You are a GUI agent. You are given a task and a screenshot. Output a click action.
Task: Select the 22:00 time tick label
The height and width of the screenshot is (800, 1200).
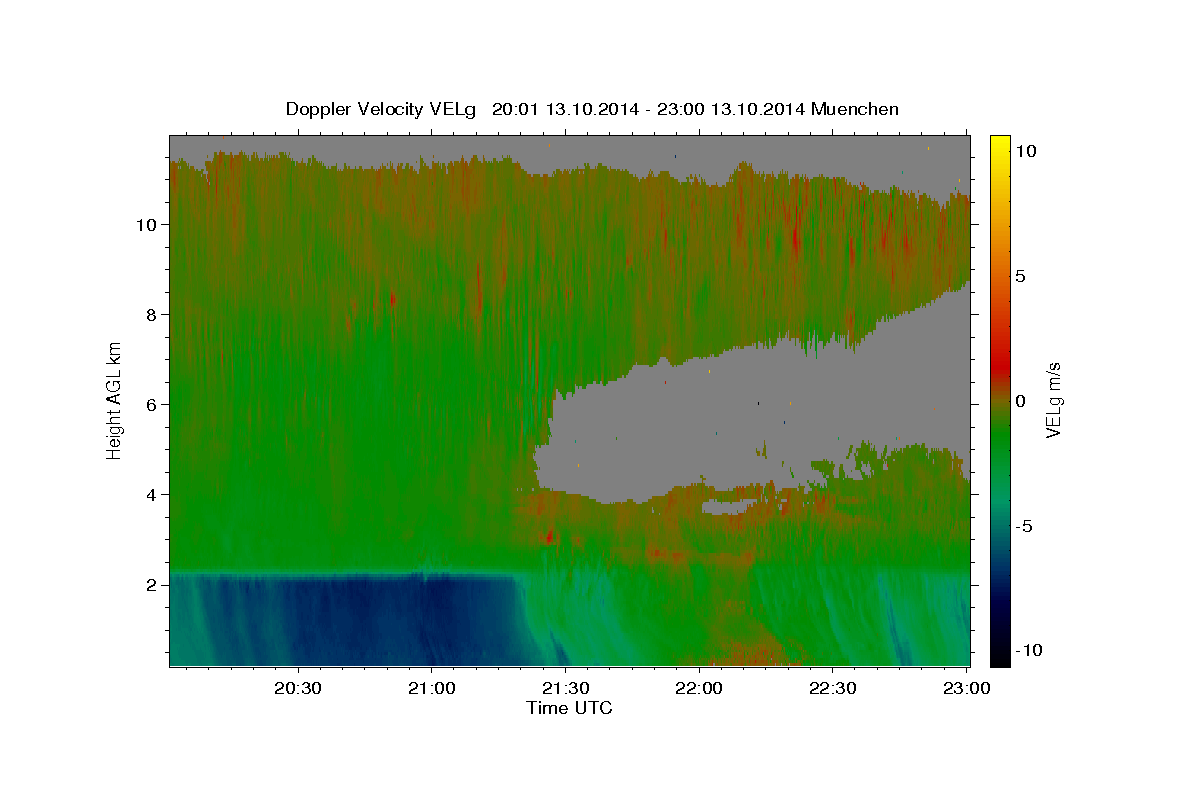[699, 688]
